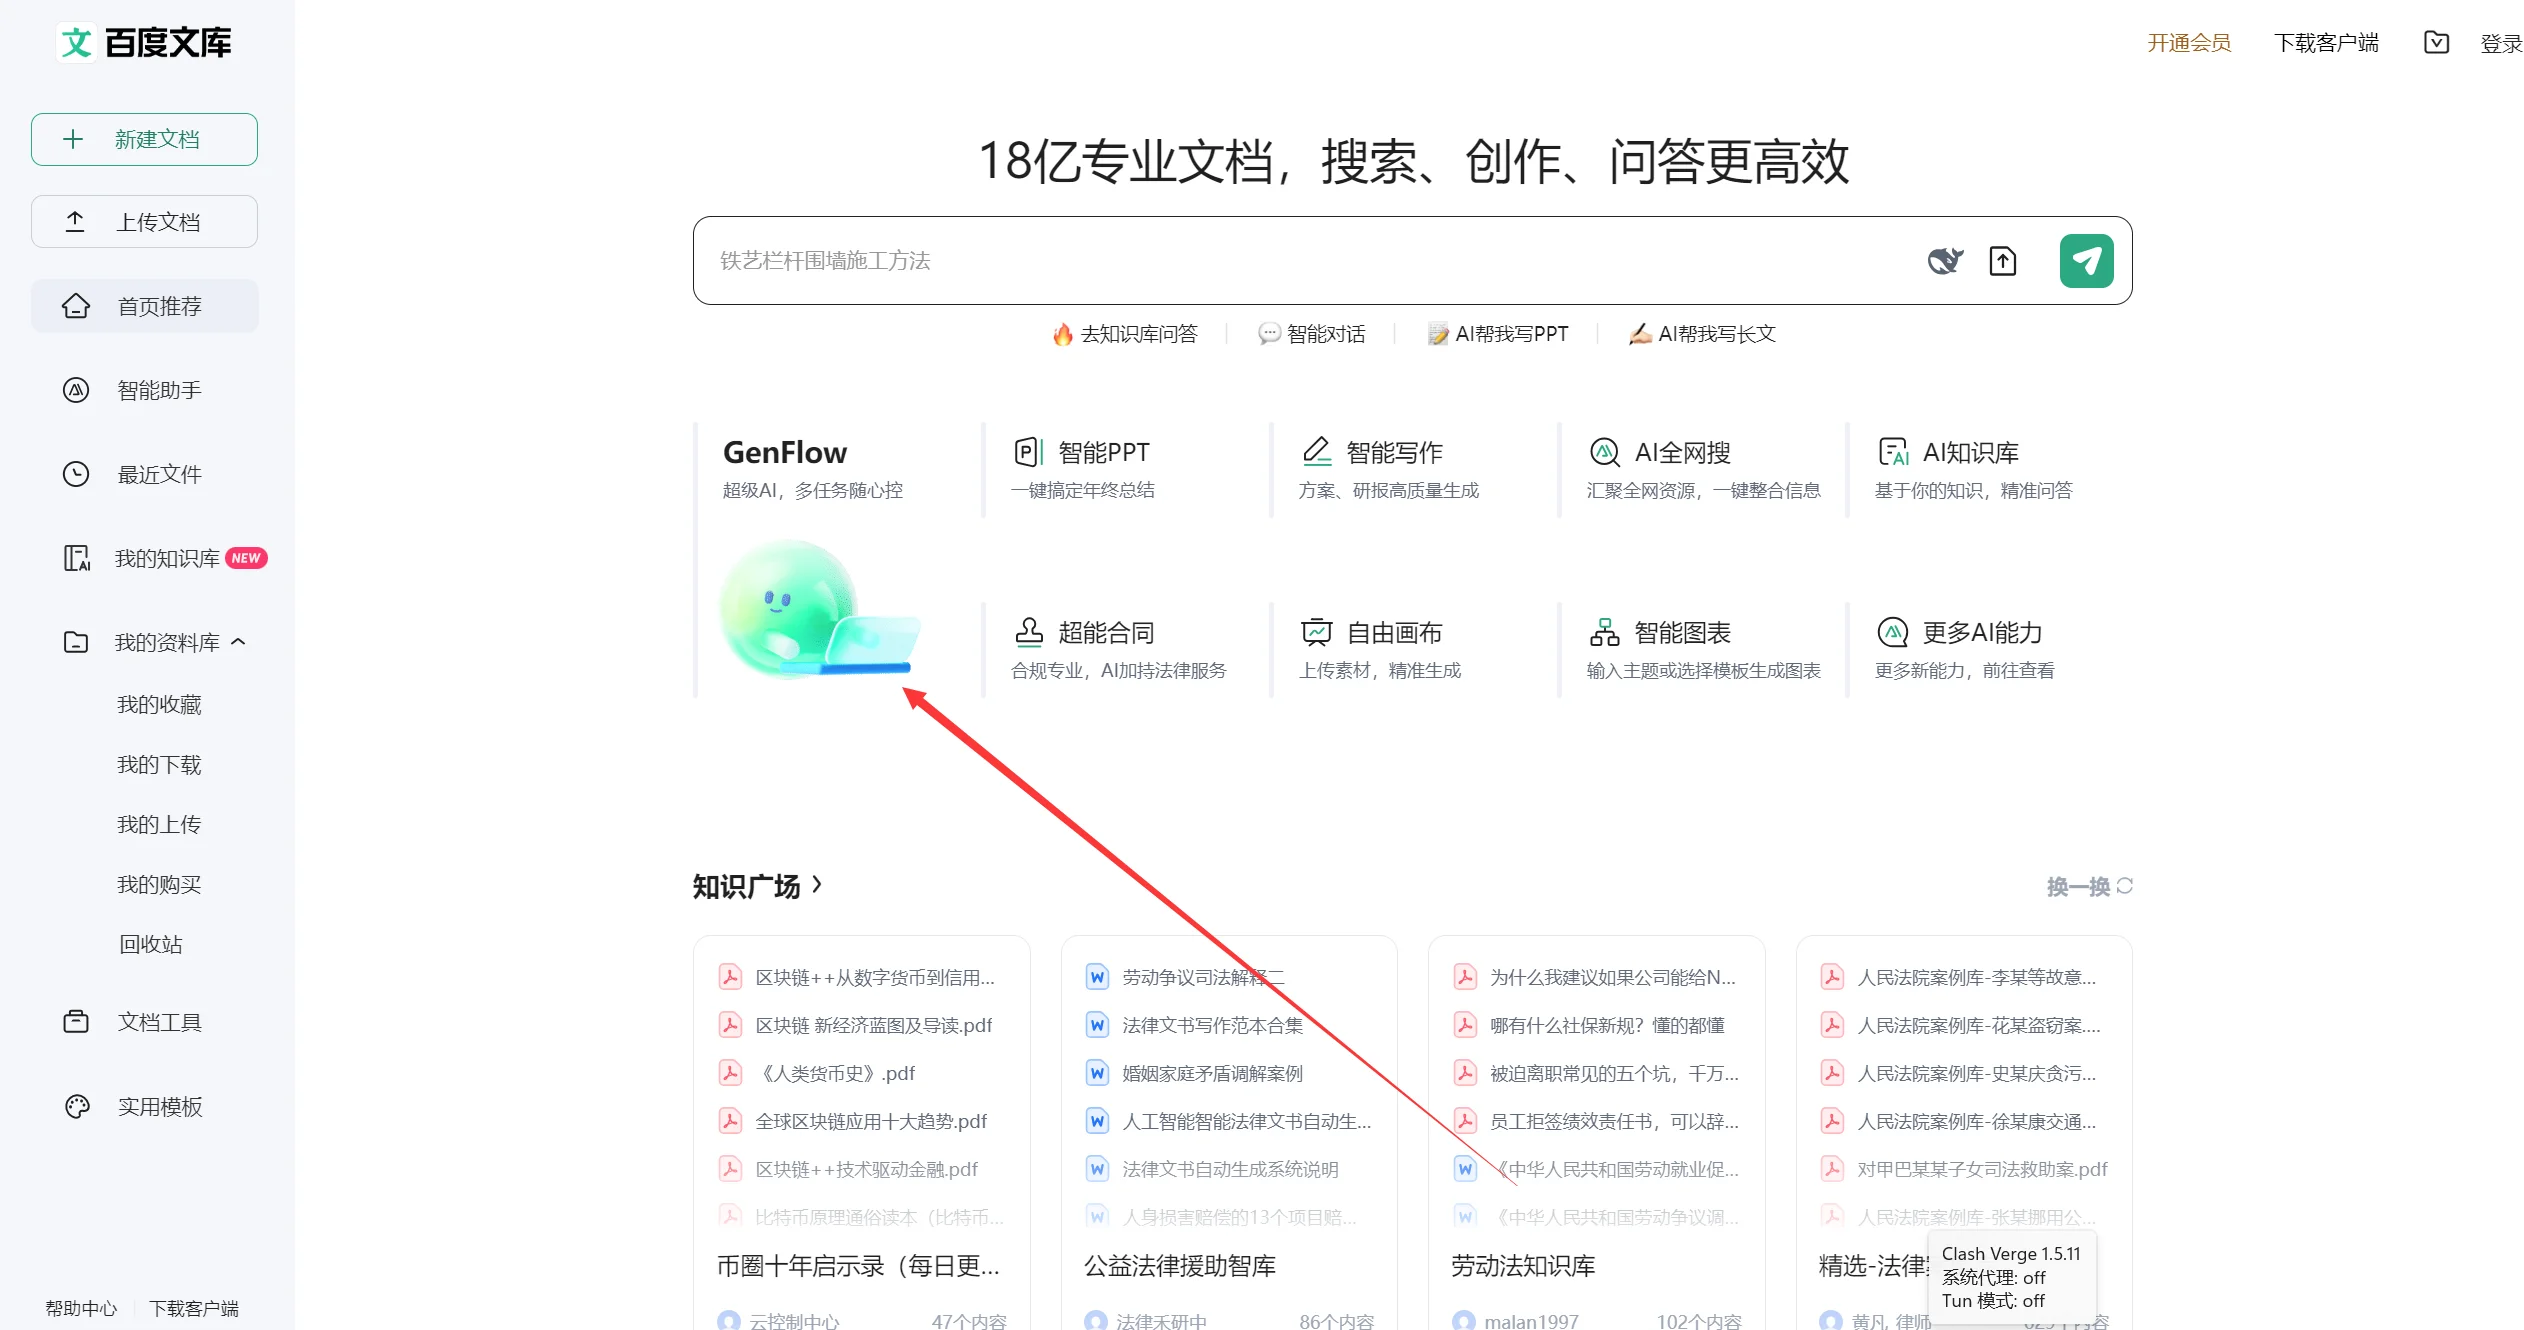The height and width of the screenshot is (1330, 2524).
Task: Click the upload icon inside the search bar
Action: click(2003, 260)
